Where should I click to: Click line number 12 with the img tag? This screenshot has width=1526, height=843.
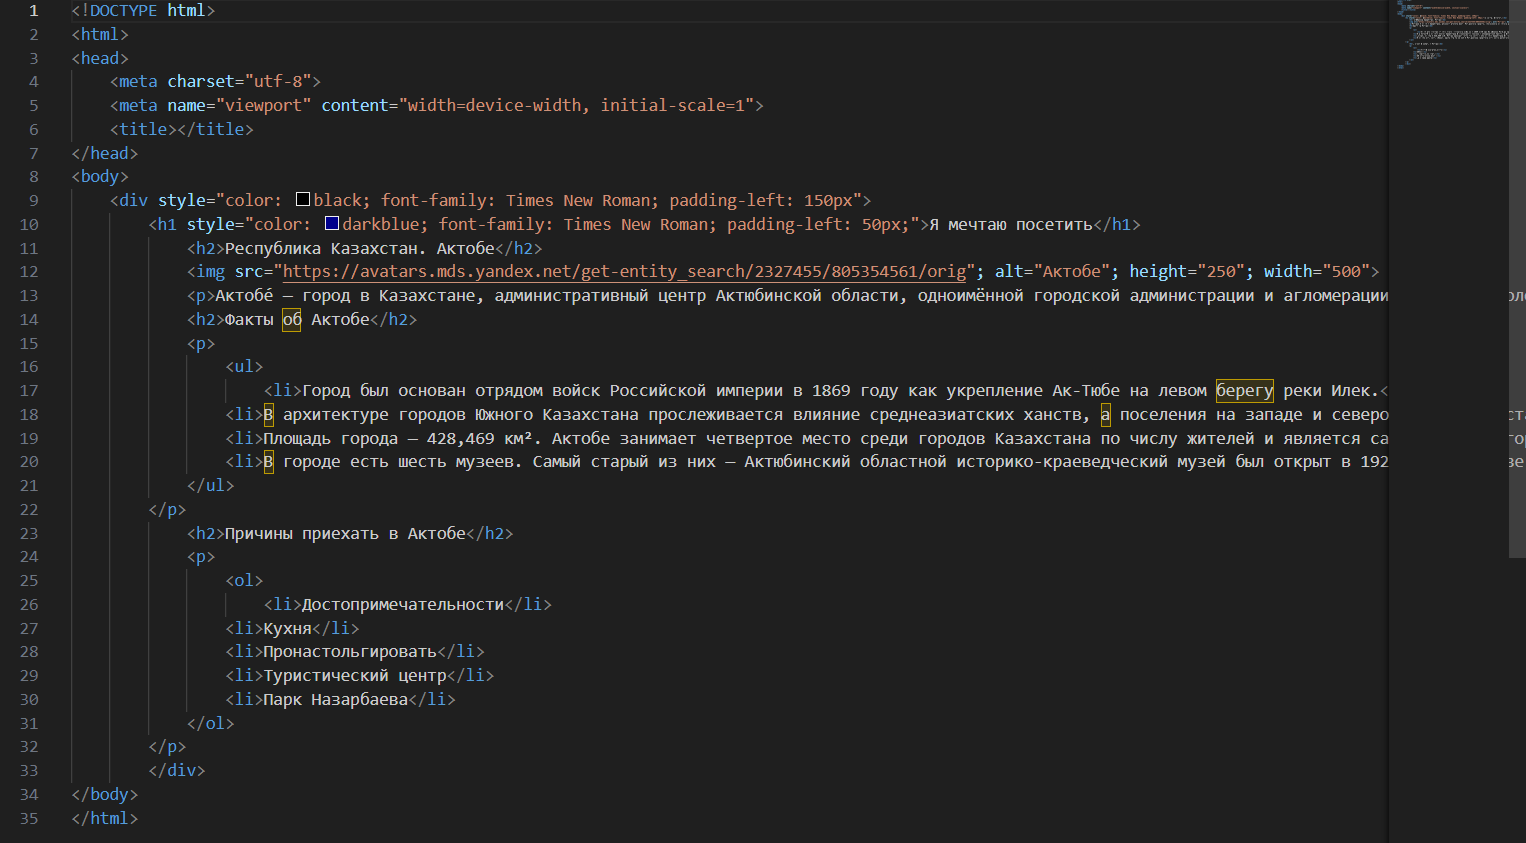(x=29, y=271)
